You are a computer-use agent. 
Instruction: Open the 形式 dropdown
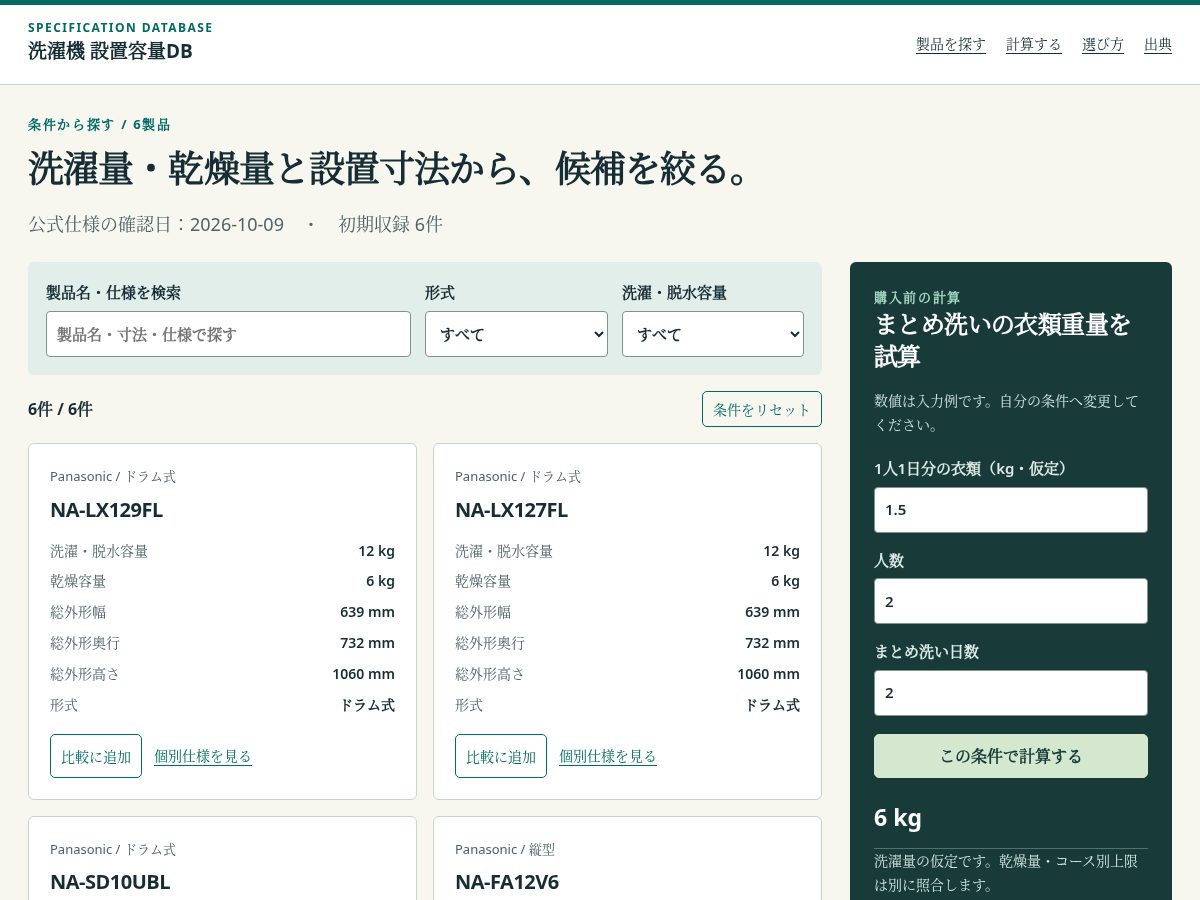516,334
